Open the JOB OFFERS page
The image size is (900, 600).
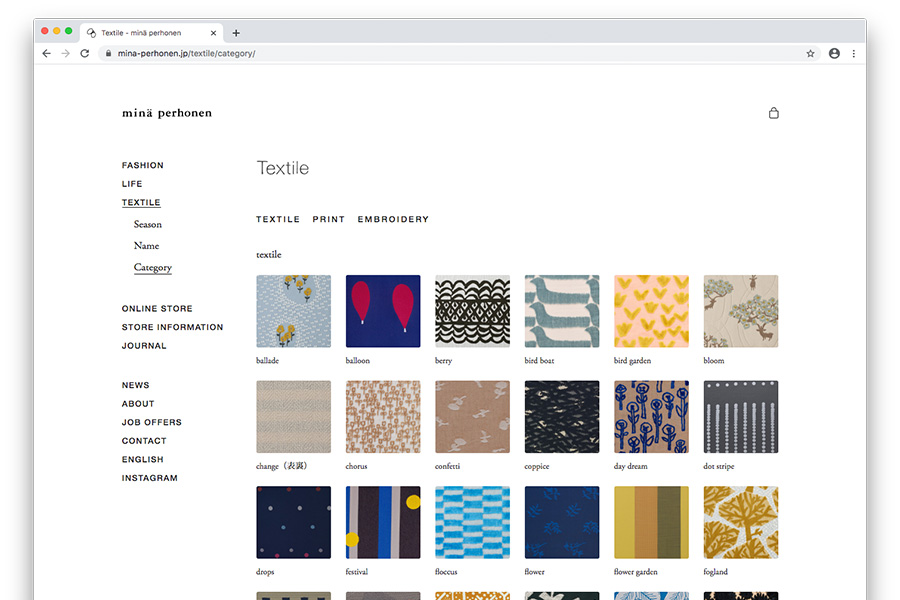coord(152,422)
